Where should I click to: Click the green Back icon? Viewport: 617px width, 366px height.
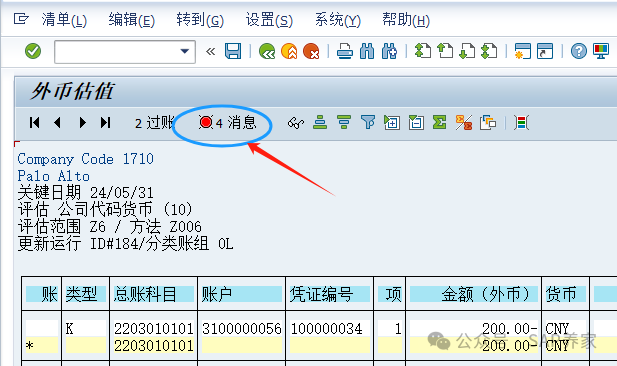pyautogui.click(x=267, y=51)
